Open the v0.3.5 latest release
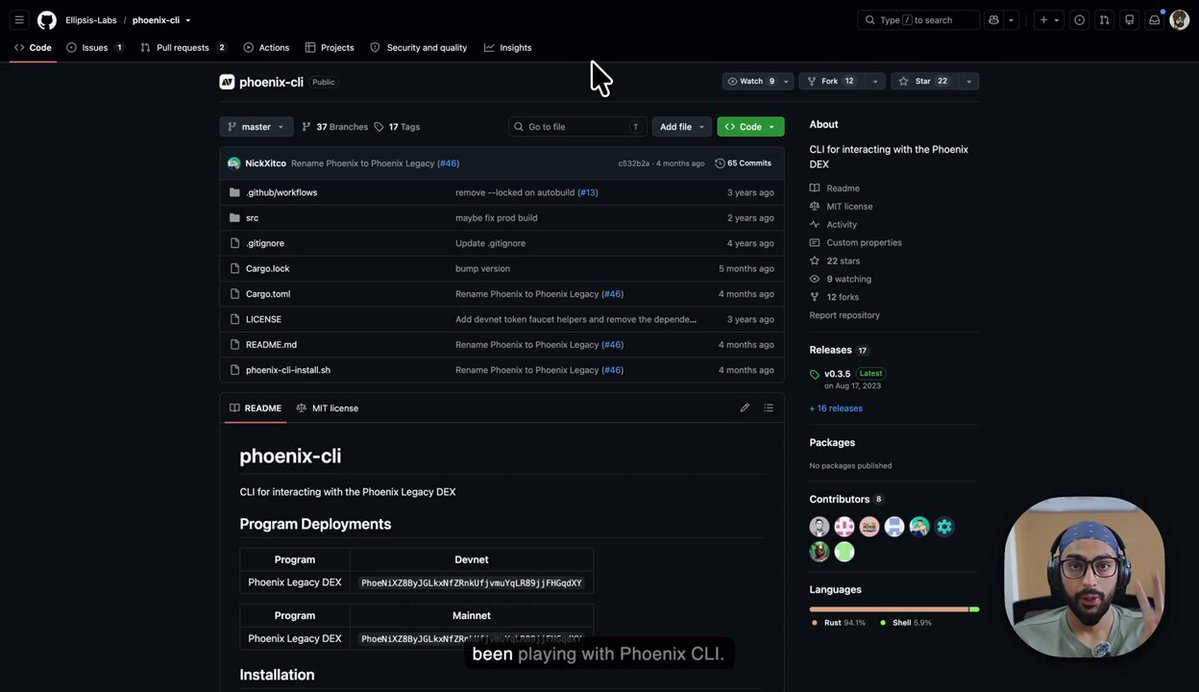The height and width of the screenshot is (692, 1199). pos(837,374)
